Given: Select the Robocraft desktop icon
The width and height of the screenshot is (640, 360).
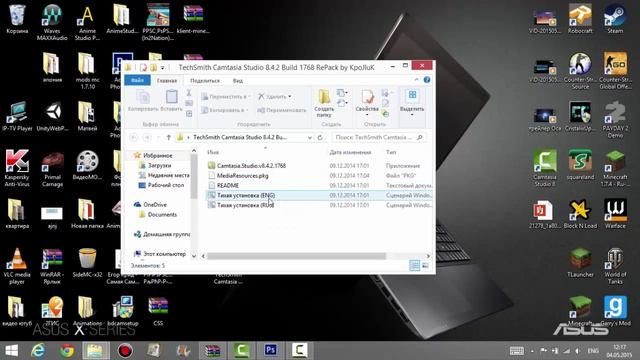Looking at the screenshot, I should tap(580, 19).
